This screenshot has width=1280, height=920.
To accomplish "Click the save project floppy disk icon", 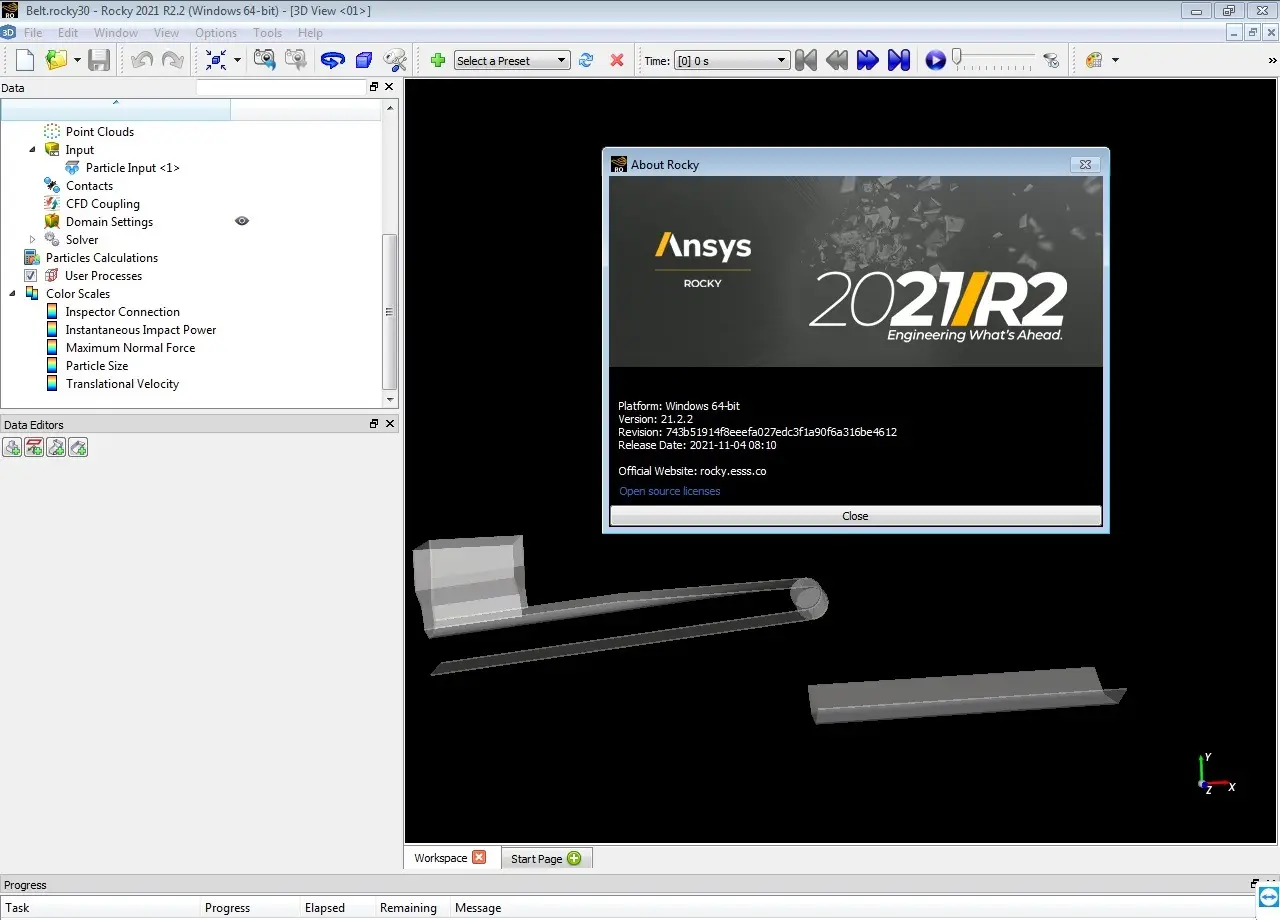I will tap(99, 60).
